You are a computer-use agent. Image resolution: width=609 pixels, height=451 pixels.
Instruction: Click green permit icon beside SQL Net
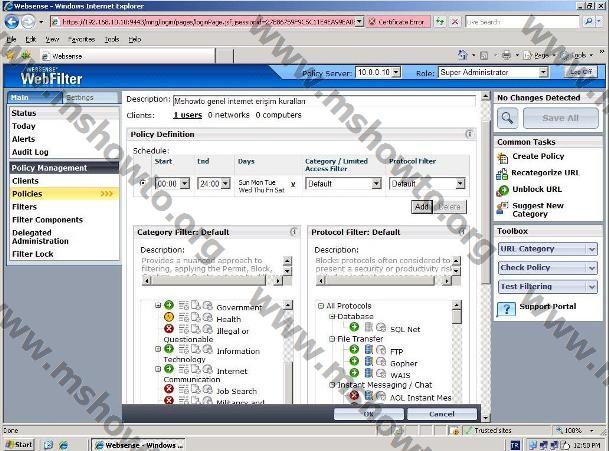pos(354,327)
